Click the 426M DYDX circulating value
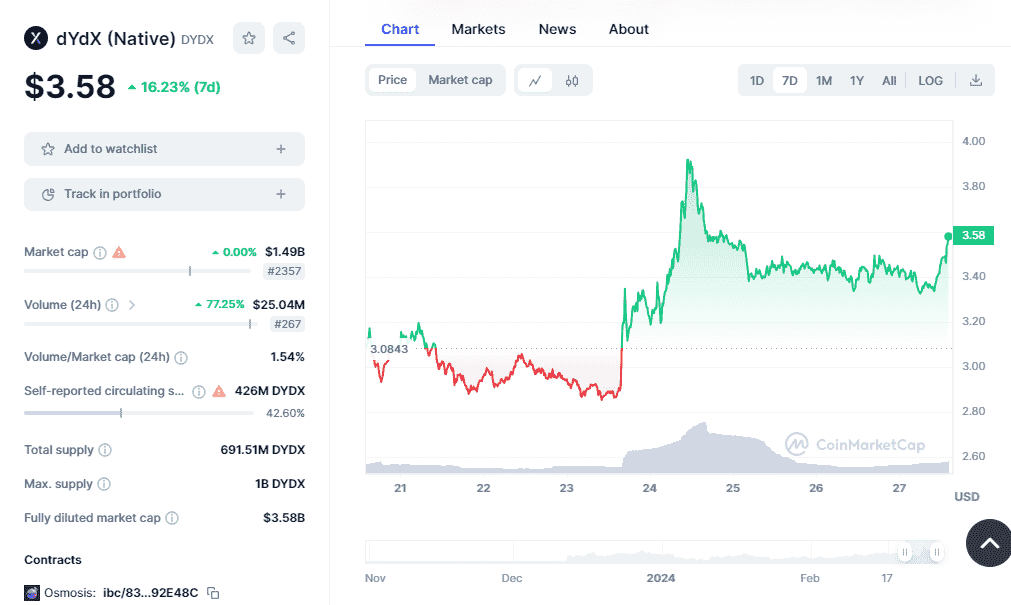 click(270, 391)
